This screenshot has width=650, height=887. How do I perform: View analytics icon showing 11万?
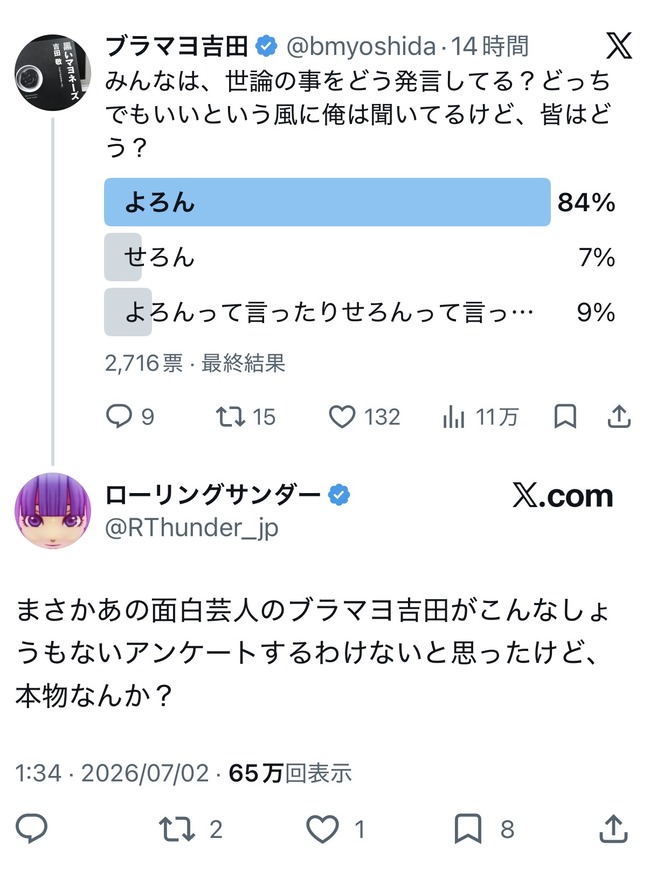(454, 417)
